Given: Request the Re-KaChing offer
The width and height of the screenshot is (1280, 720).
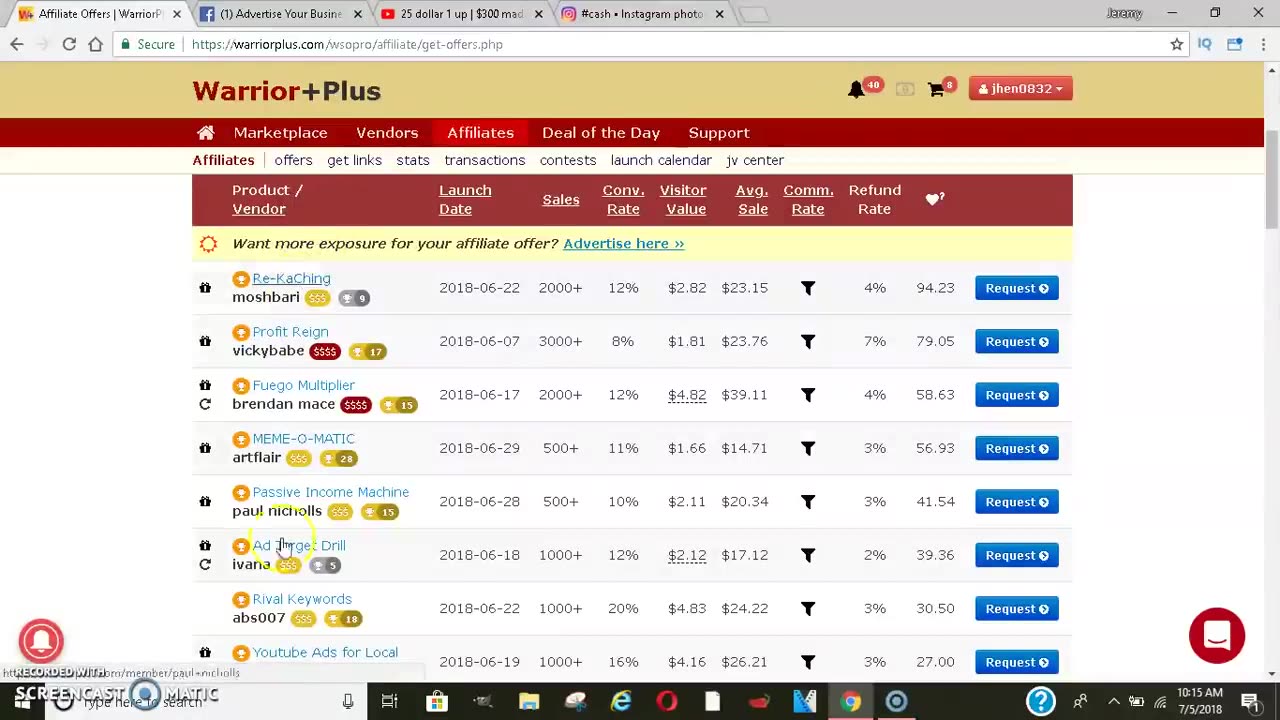Looking at the screenshot, I should tap(1017, 288).
